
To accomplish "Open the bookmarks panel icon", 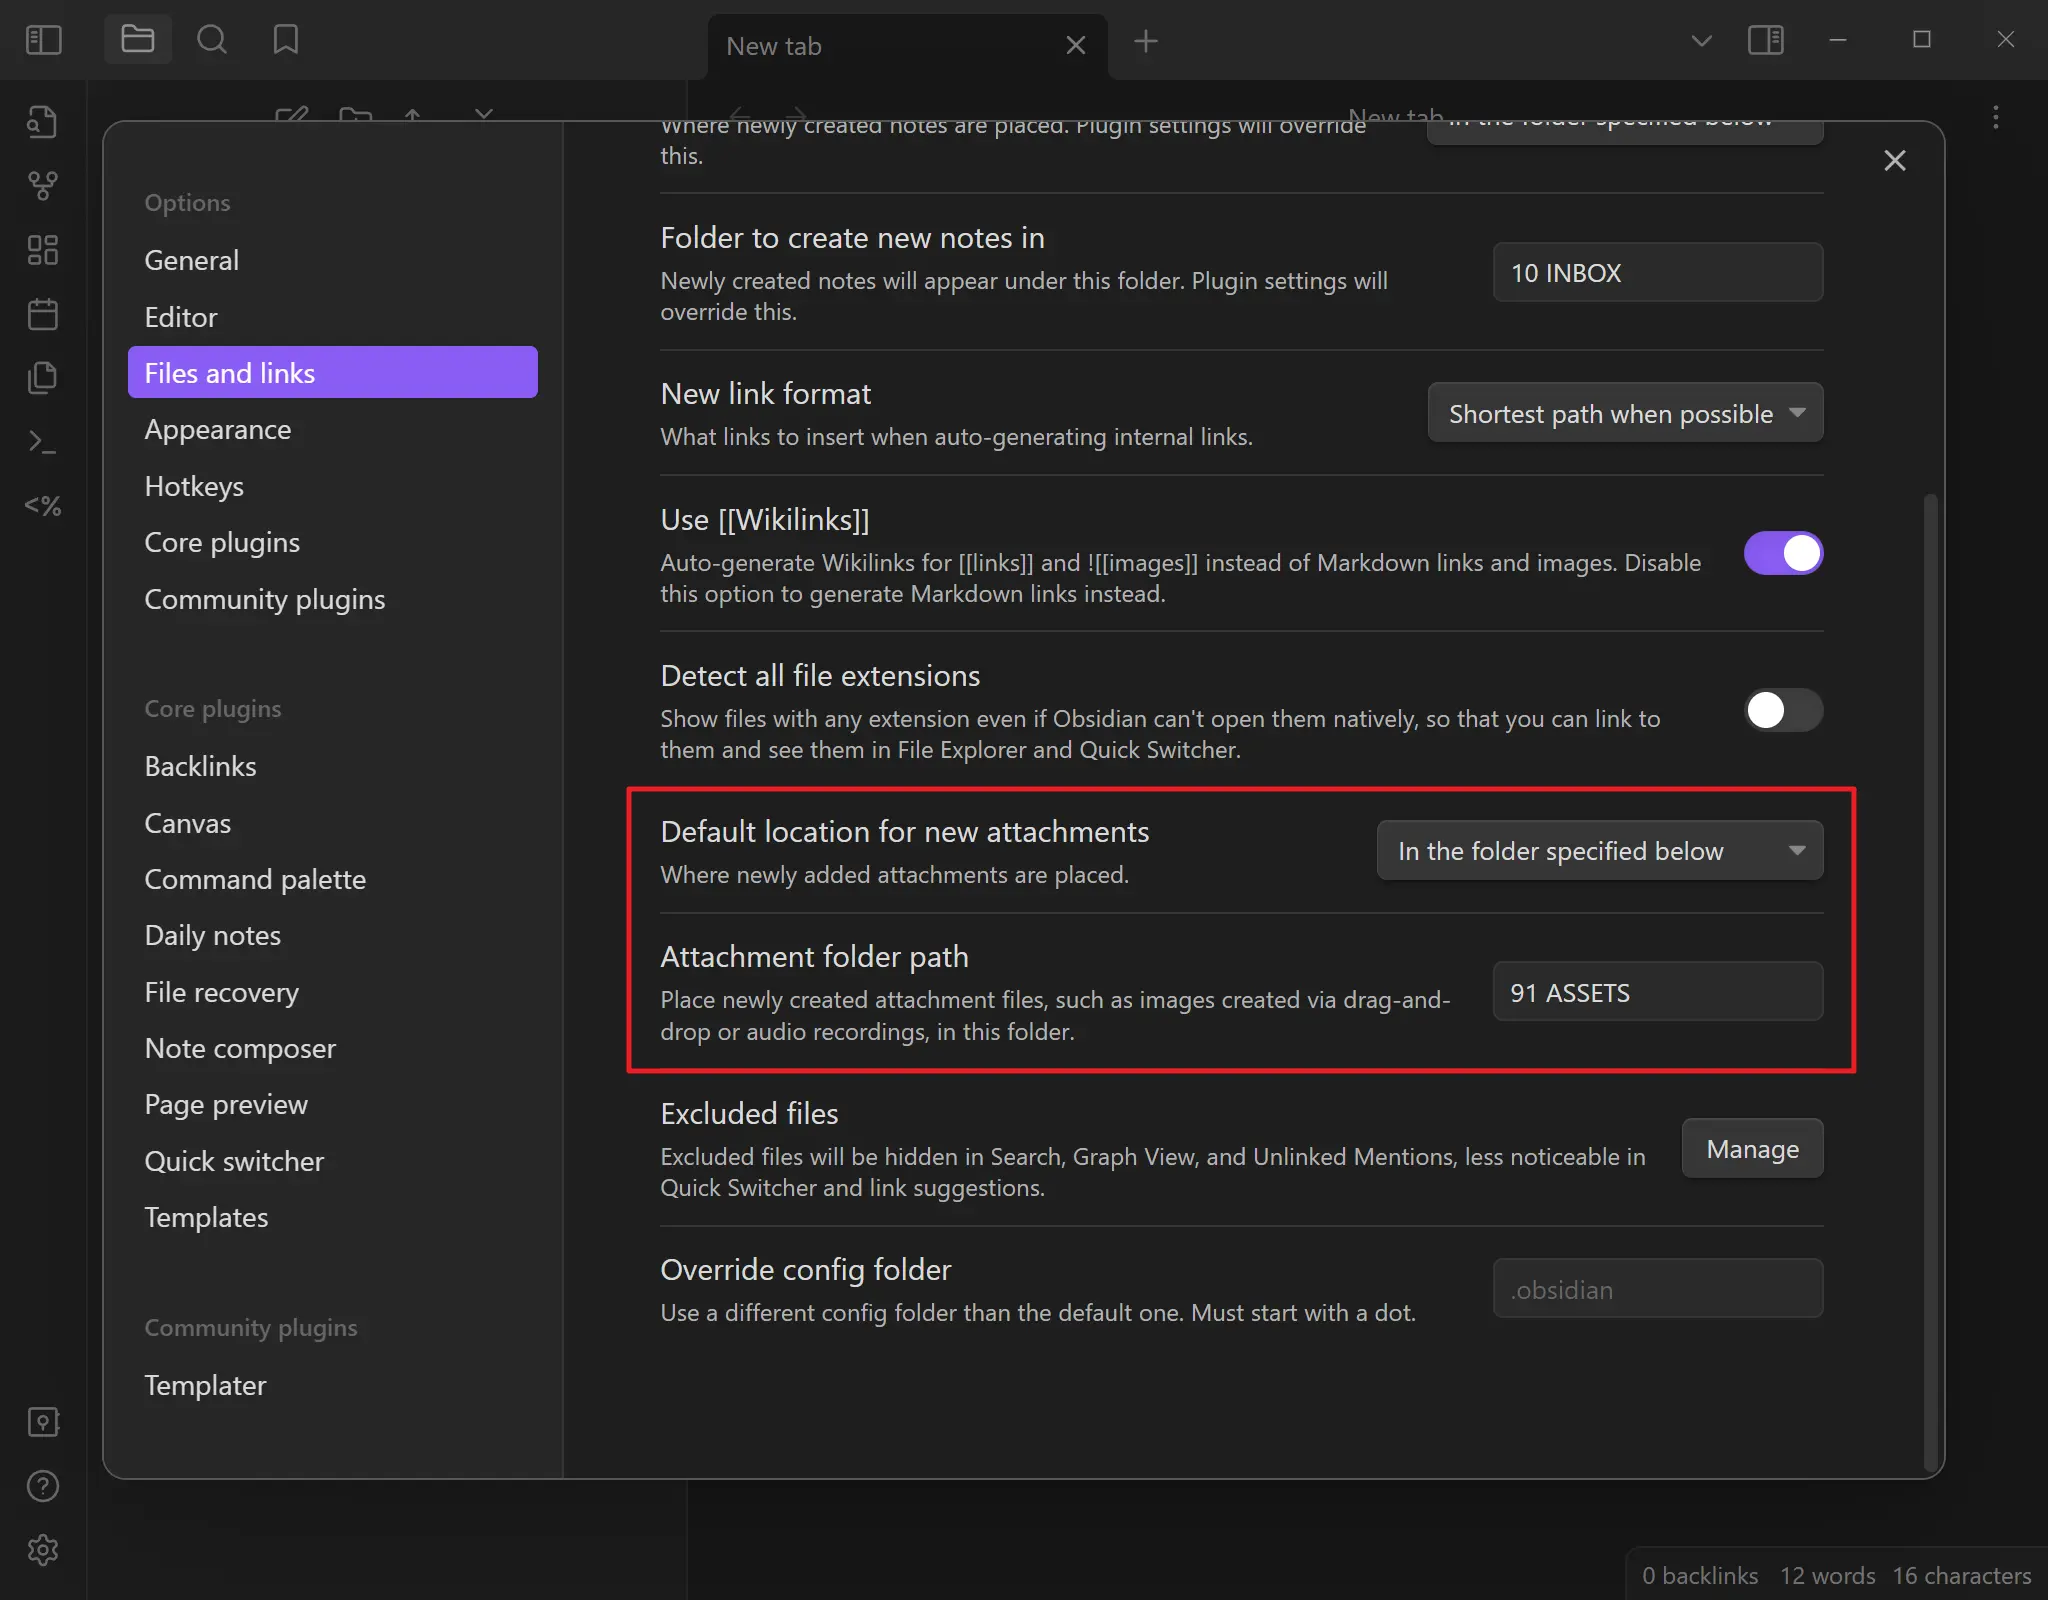I will pyautogui.click(x=286, y=40).
